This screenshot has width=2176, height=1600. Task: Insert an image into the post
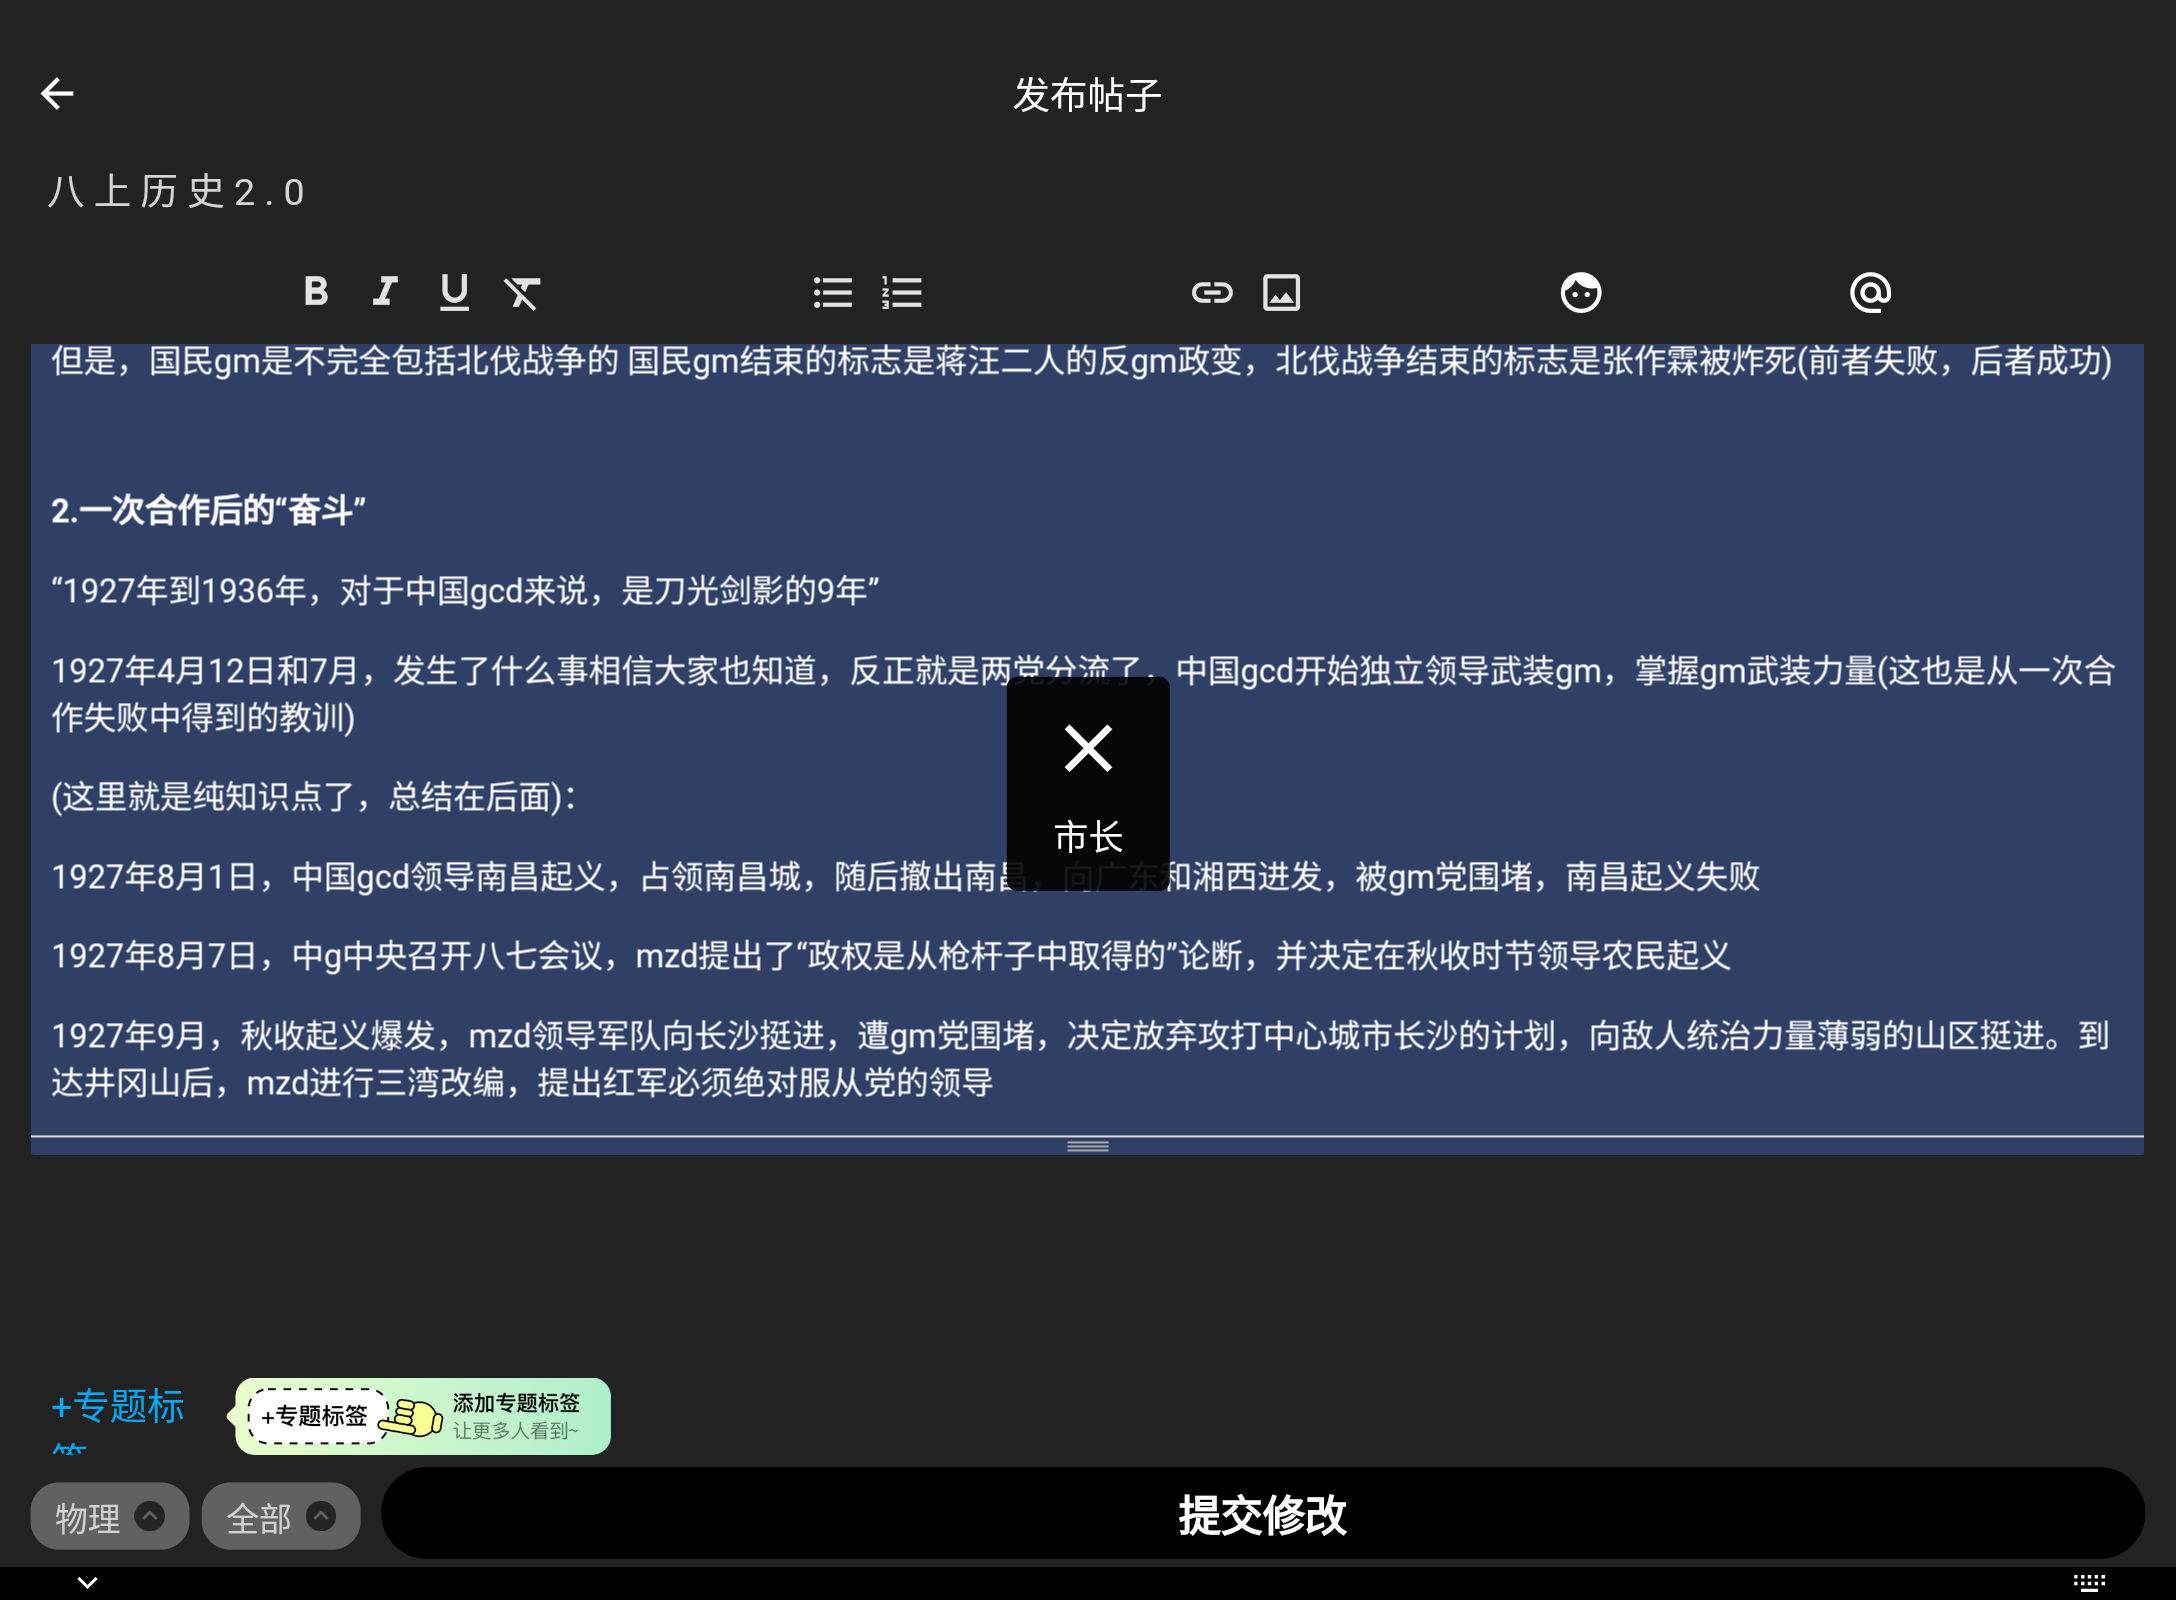click(x=1282, y=292)
